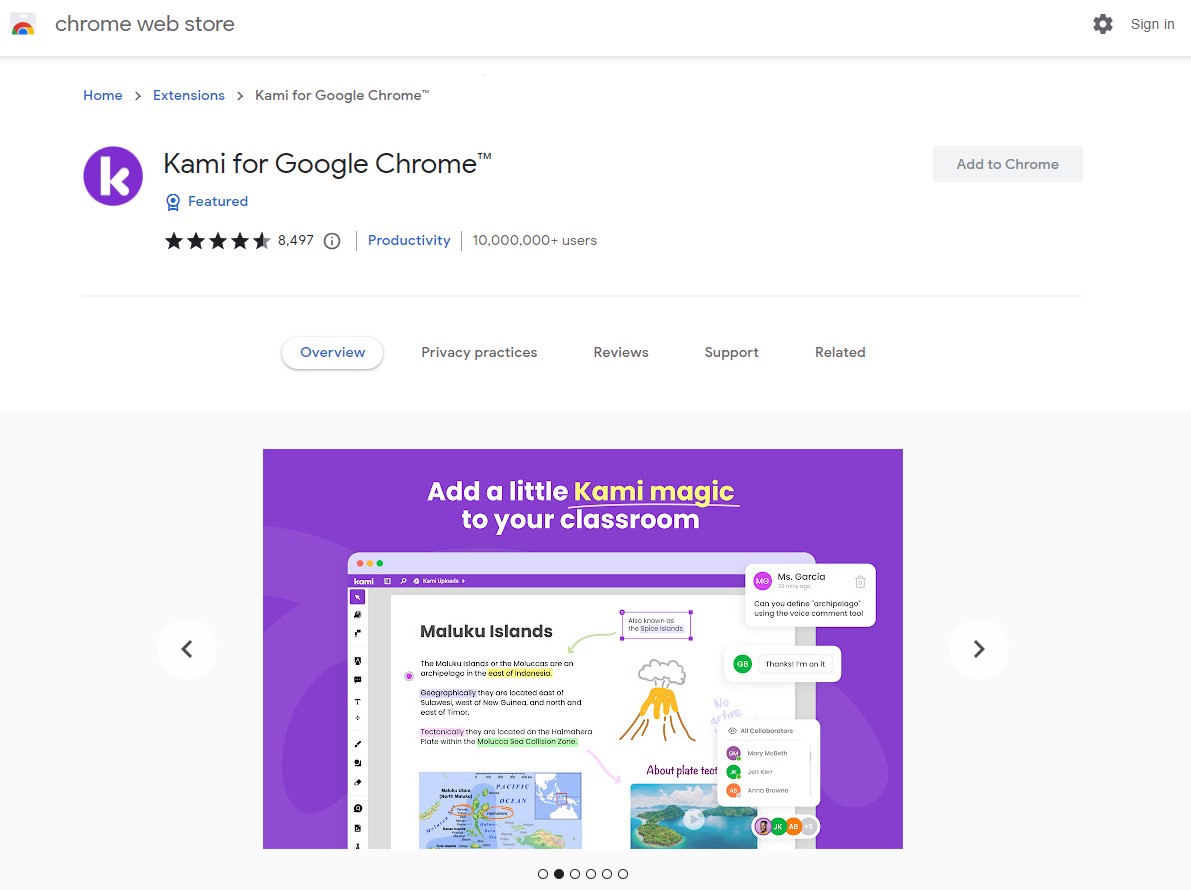
Task: Click the Kami classroom promo screenshot
Action: click(x=583, y=649)
